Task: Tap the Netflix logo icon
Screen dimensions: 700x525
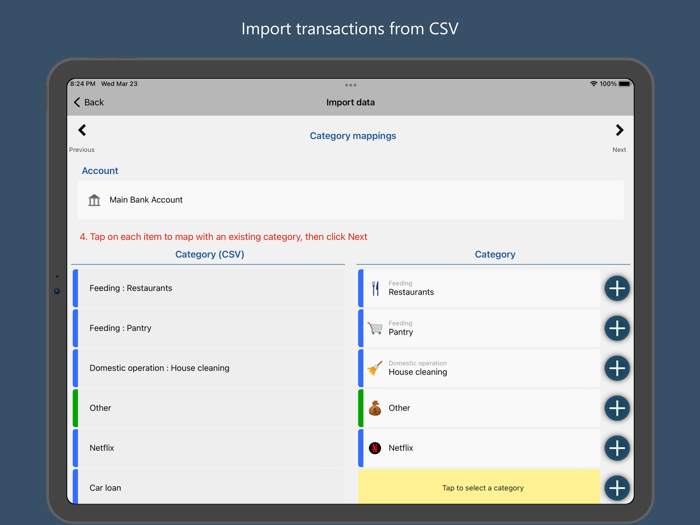Action: (x=375, y=448)
